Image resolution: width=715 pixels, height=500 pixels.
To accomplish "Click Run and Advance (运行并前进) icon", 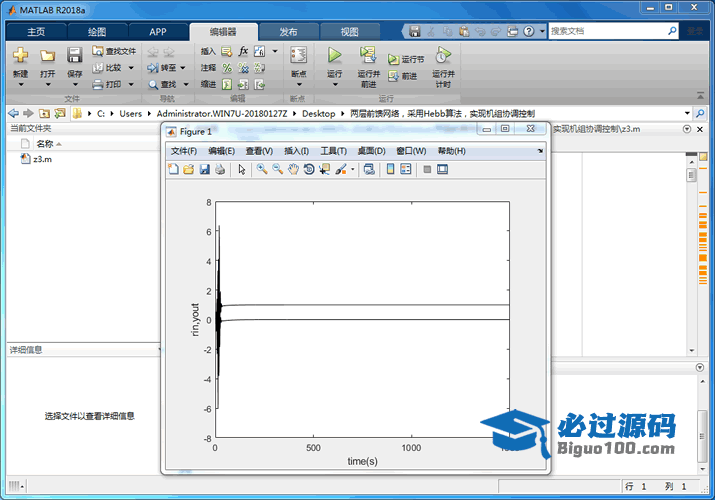I will pos(368,55).
